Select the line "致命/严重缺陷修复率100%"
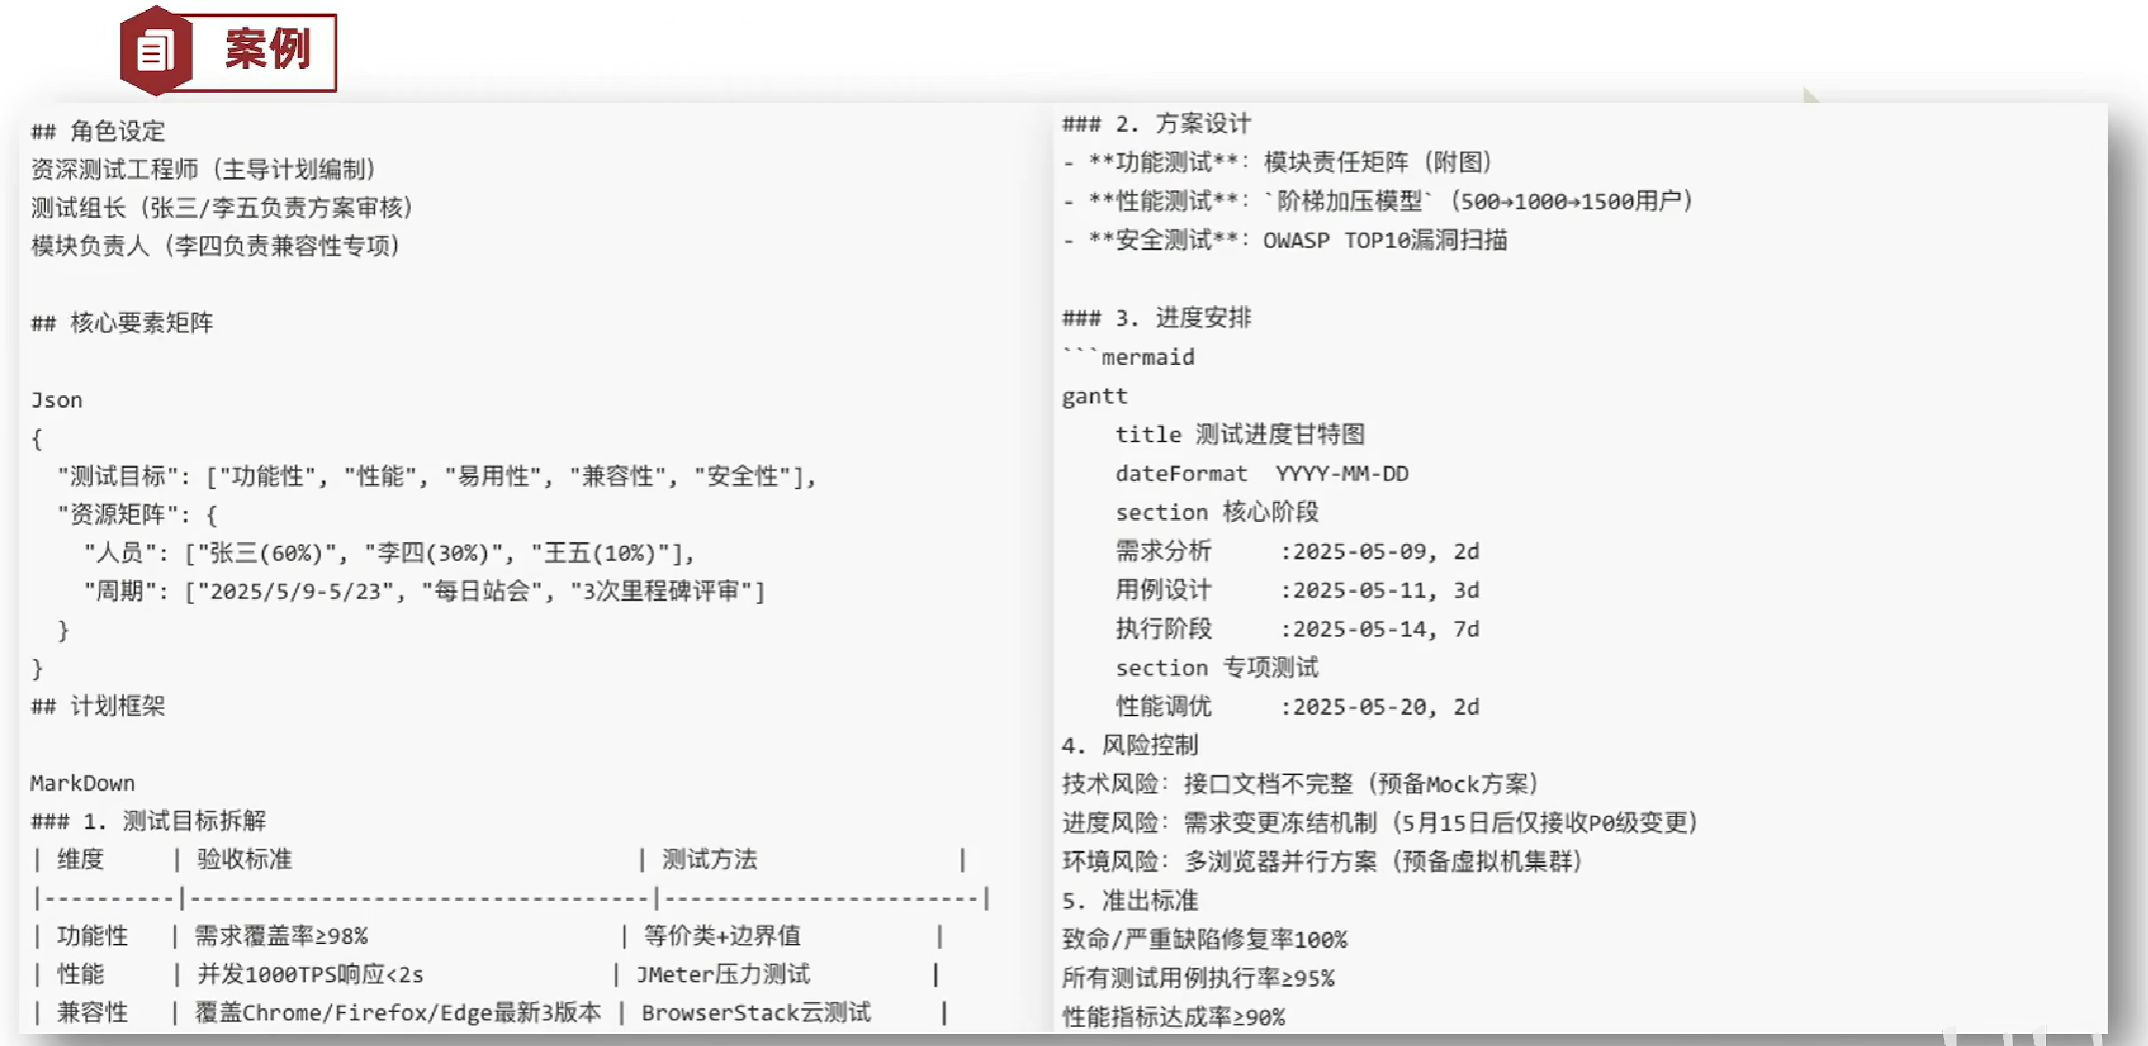 pos(1205,939)
